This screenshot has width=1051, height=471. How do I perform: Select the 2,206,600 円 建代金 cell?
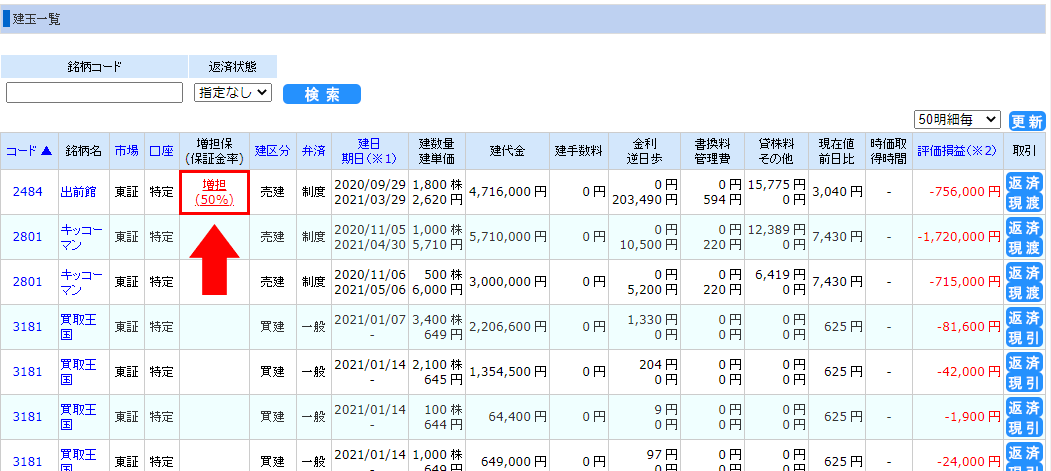tap(507, 327)
